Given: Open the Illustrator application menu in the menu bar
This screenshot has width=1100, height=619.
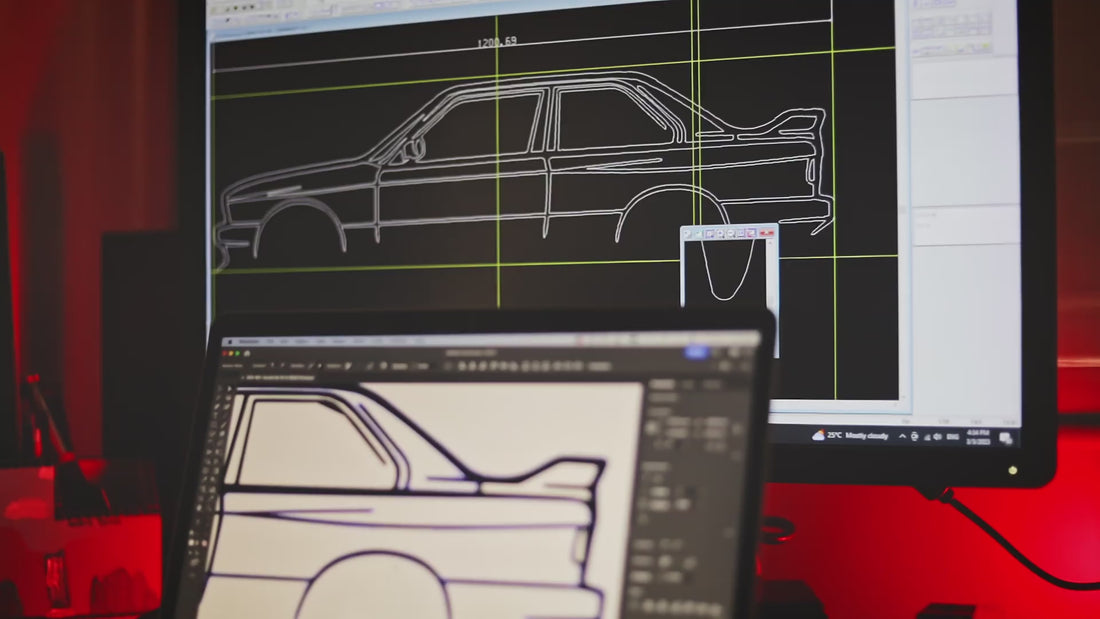Looking at the screenshot, I should pos(247,342).
